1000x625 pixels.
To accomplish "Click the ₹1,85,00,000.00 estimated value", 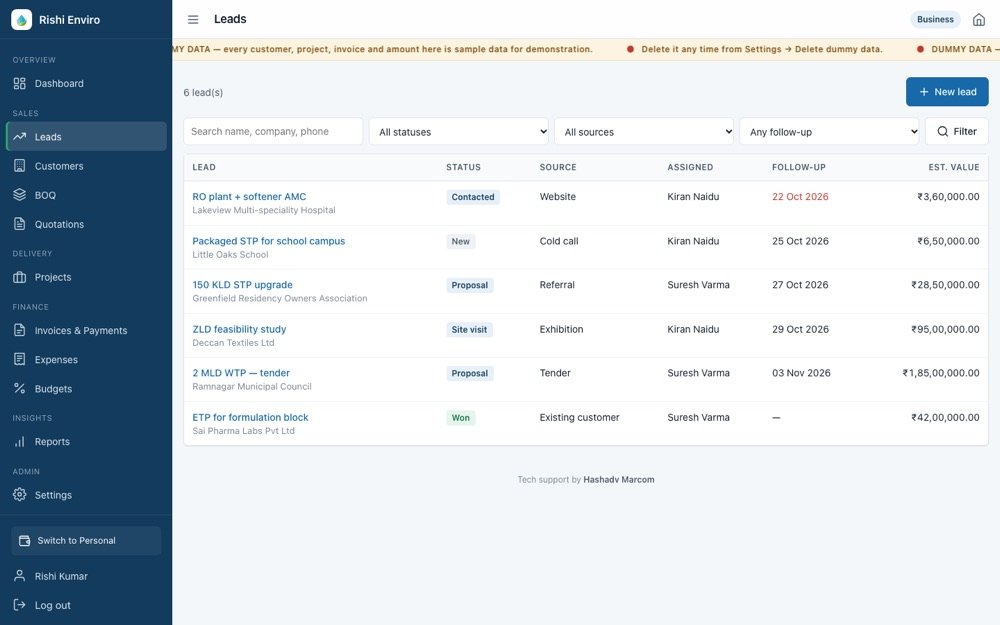I will (x=941, y=373).
